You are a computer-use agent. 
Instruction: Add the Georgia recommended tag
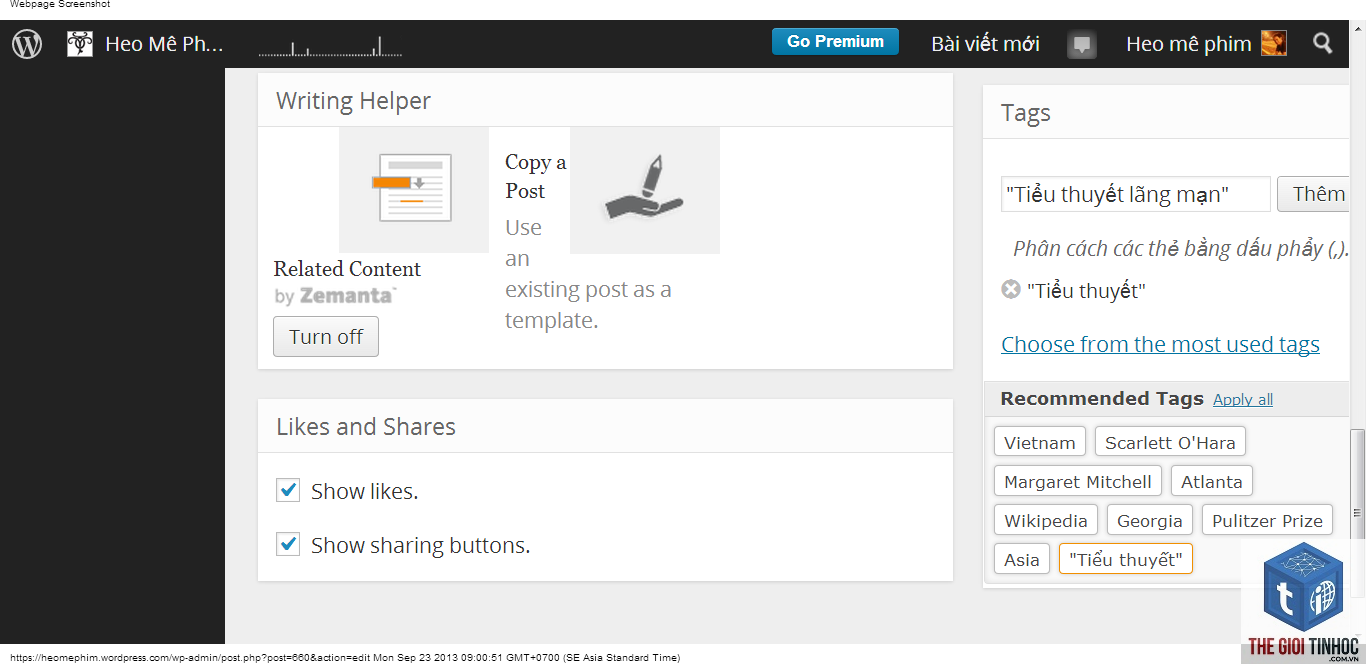tap(1150, 521)
